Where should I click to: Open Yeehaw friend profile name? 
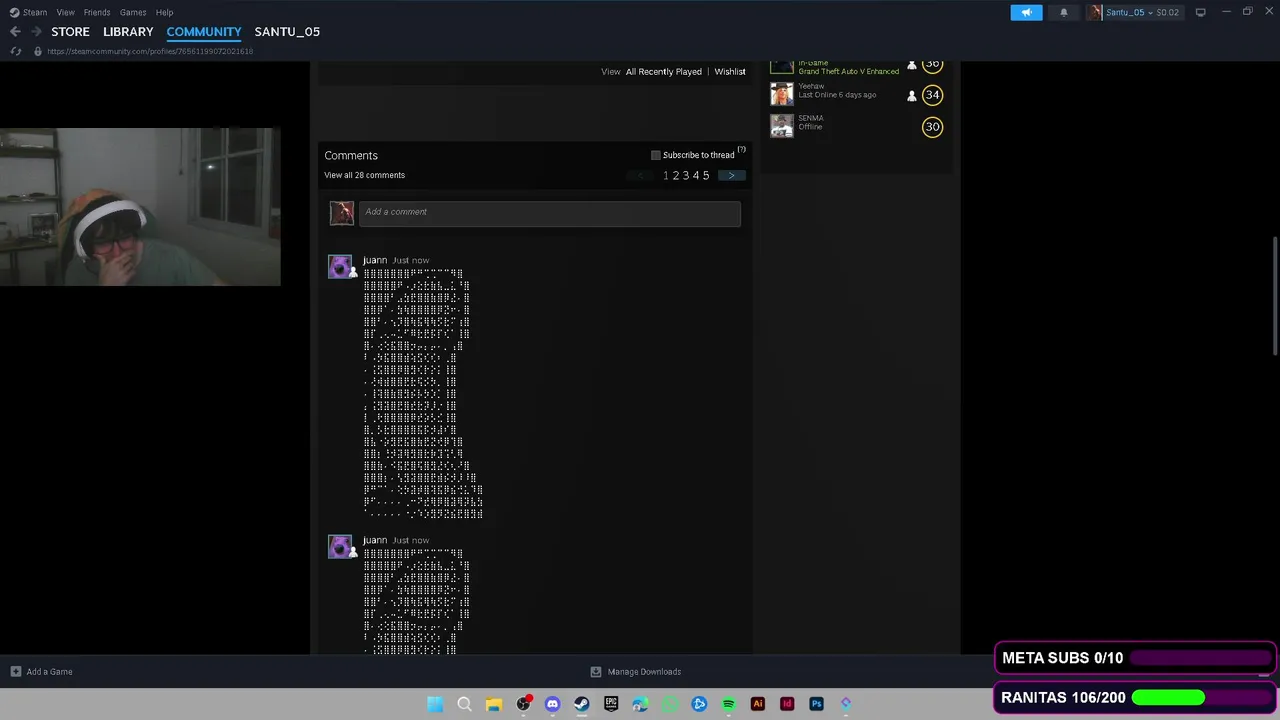pos(811,86)
